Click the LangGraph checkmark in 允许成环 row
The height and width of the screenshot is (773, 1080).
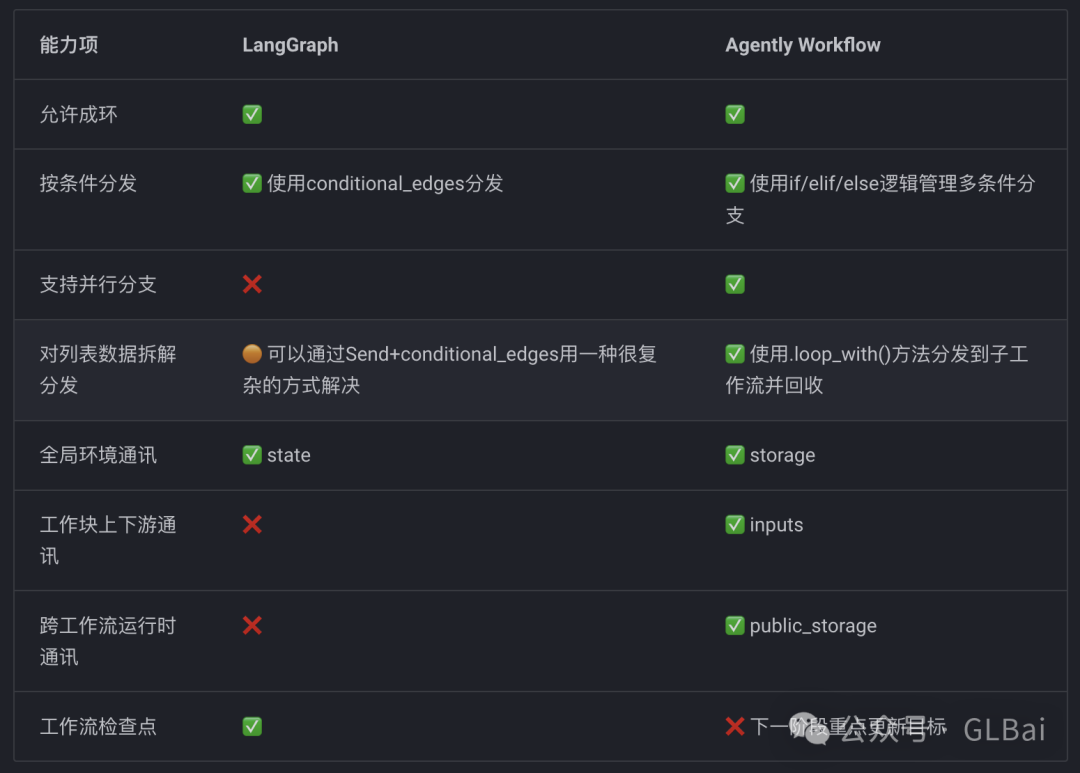(252, 115)
